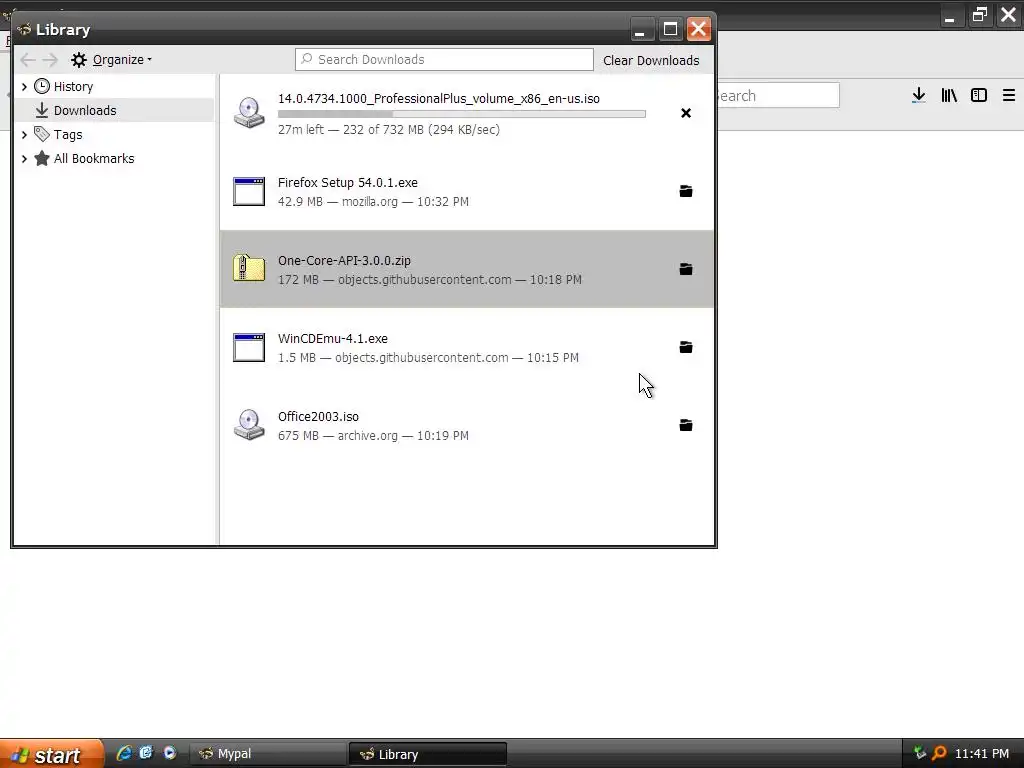The height and width of the screenshot is (768, 1024).
Task: Click the Library taskbar button
Action: tap(428, 754)
